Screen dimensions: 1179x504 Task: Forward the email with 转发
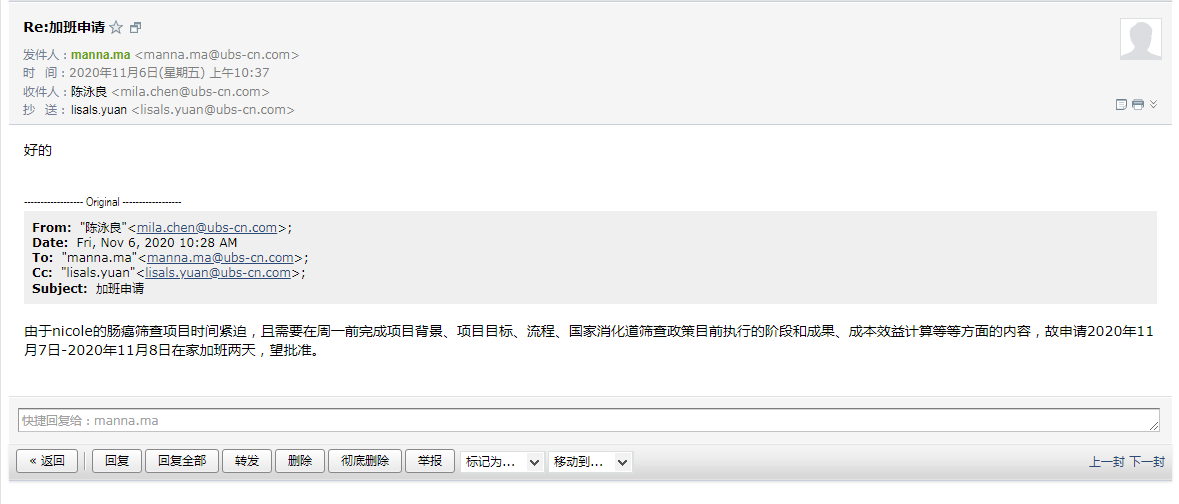click(x=247, y=461)
